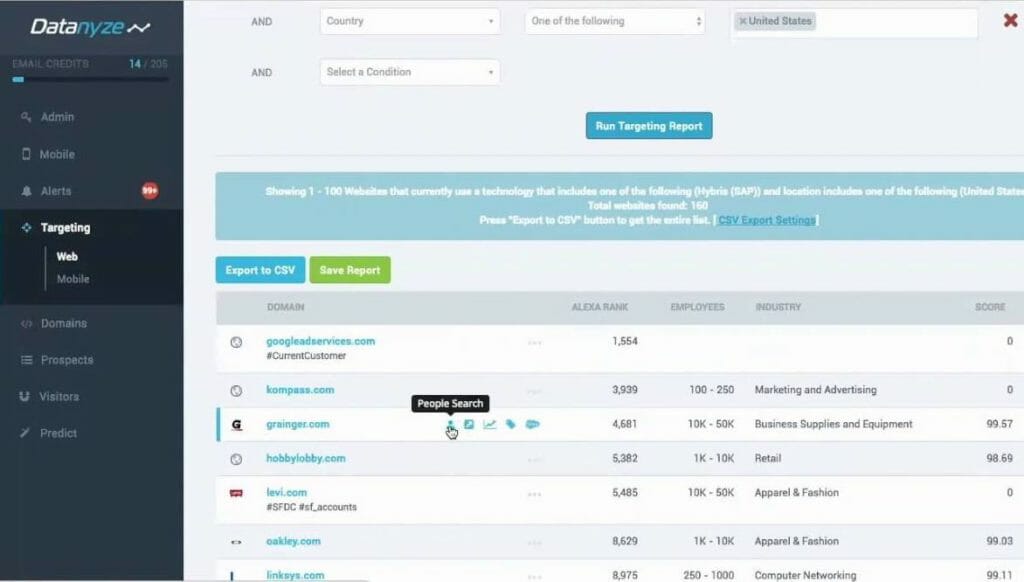Click the grainger.com favicon
Screen dimensions: 1024x582
tap(236, 425)
